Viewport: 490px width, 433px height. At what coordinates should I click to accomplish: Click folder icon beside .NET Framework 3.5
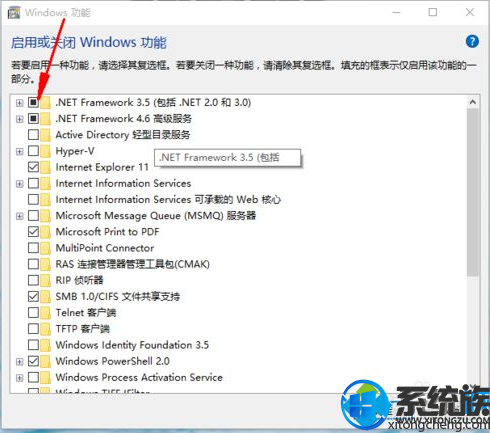click(46, 102)
